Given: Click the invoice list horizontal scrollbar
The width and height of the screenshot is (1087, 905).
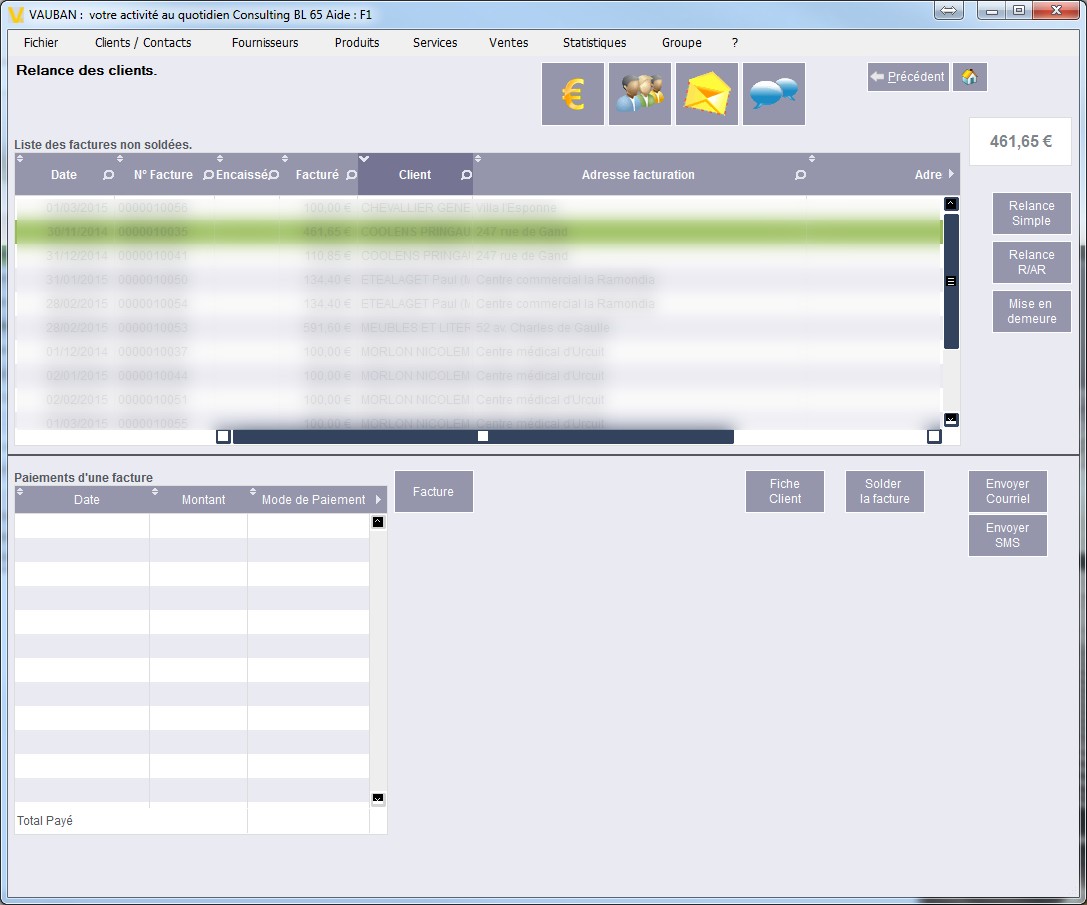Looking at the screenshot, I should tap(483, 436).
